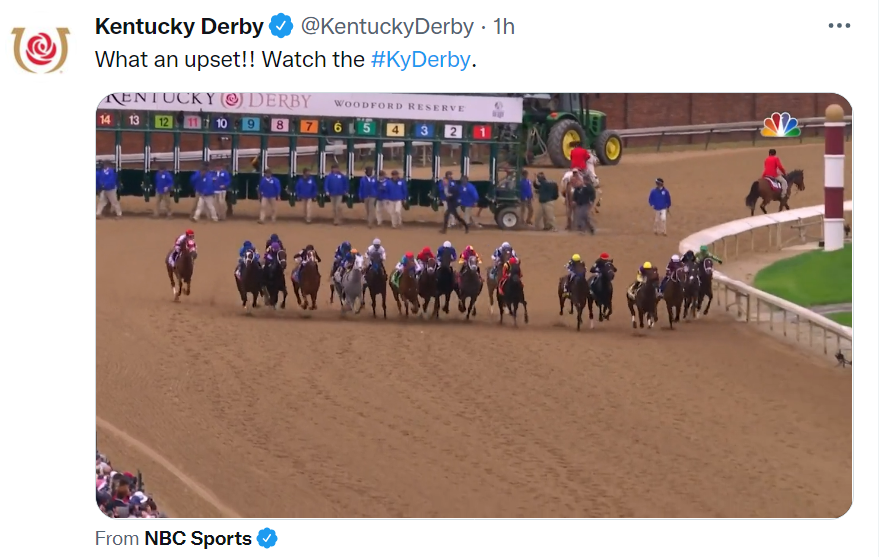Click the @KentuckyDerby handle
The width and height of the screenshot is (887, 557).
tap(387, 26)
